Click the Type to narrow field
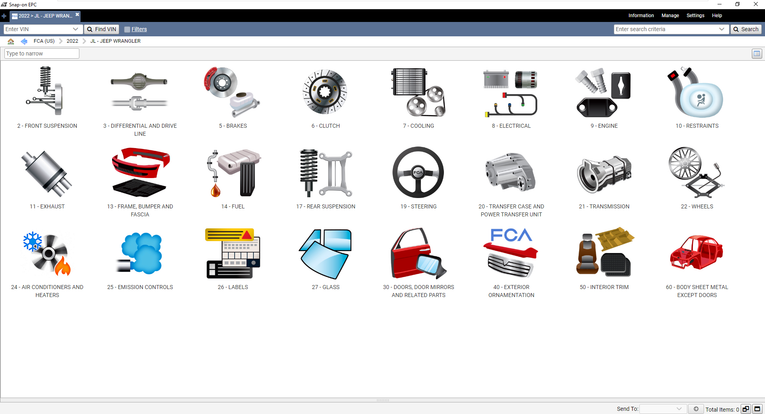This screenshot has height=414, width=765. click(x=42, y=53)
